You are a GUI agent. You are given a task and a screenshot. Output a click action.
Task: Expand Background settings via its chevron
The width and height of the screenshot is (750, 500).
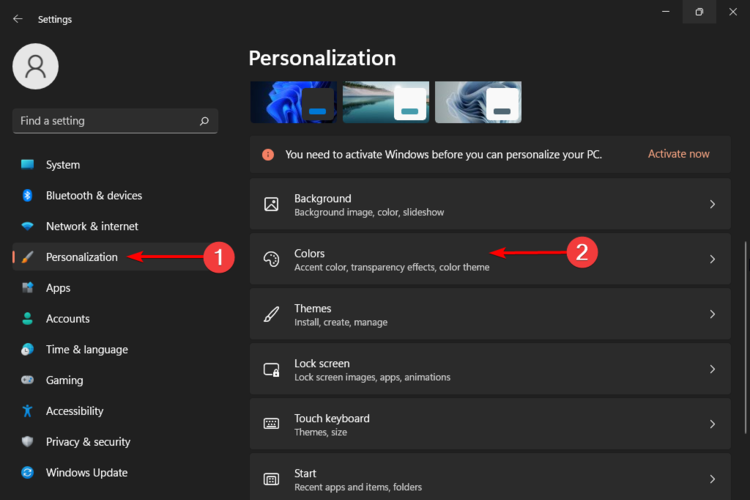[x=712, y=204]
